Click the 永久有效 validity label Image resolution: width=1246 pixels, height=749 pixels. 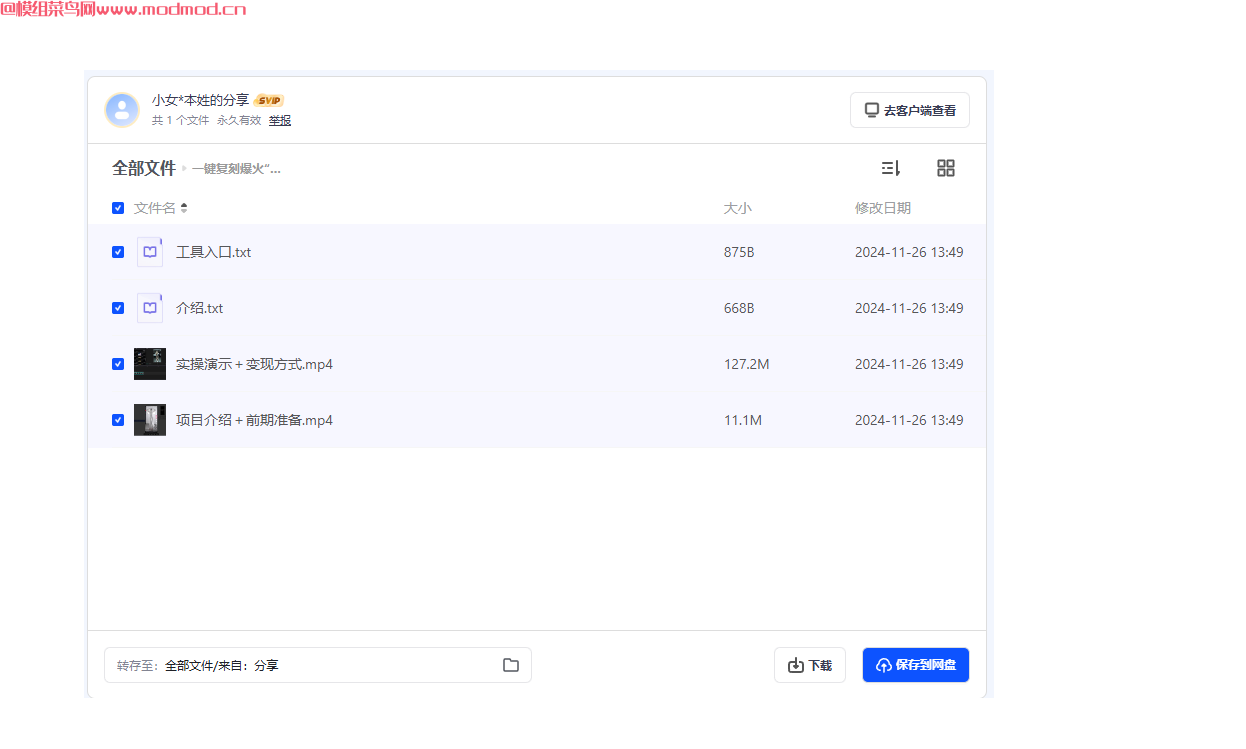pyautogui.click(x=239, y=120)
